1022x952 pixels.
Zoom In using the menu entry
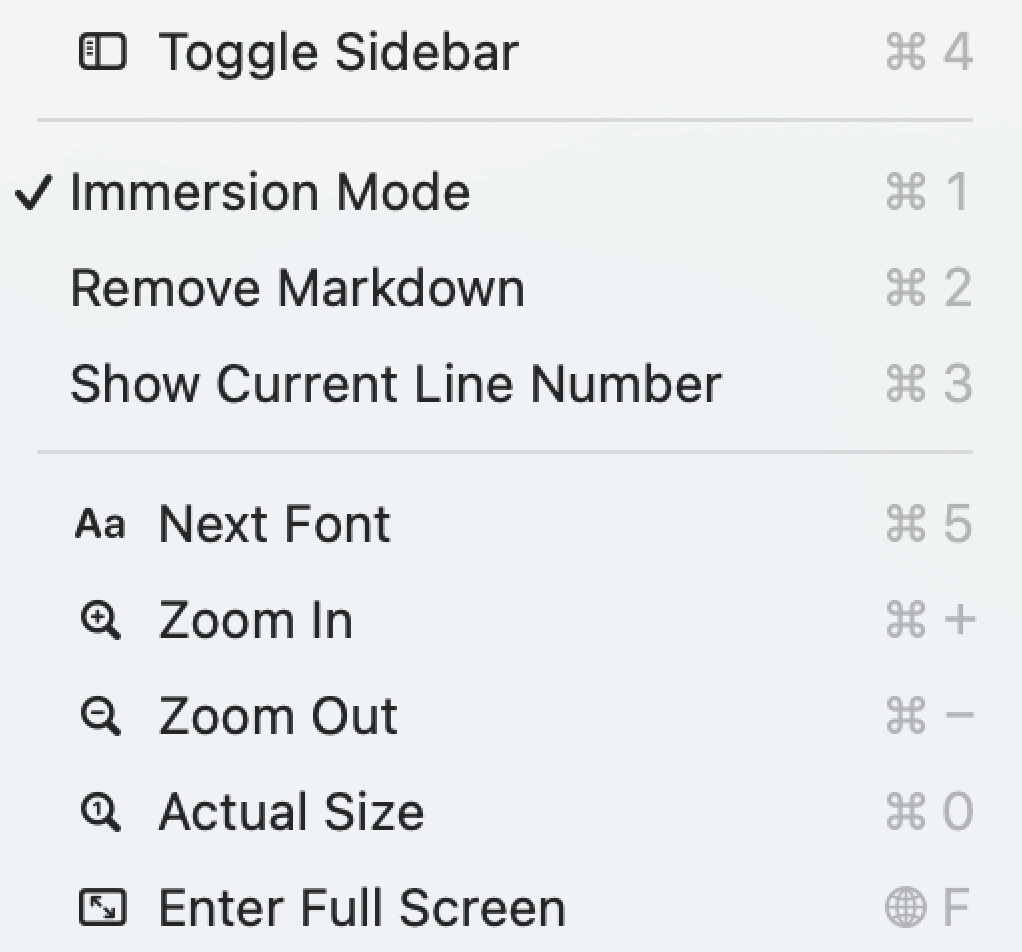tap(255, 618)
